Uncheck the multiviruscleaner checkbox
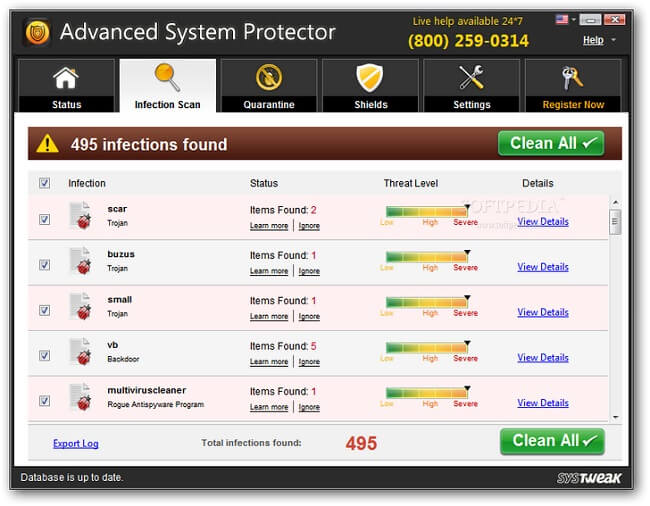Screen dimensions: 650x506 (x=44, y=401)
